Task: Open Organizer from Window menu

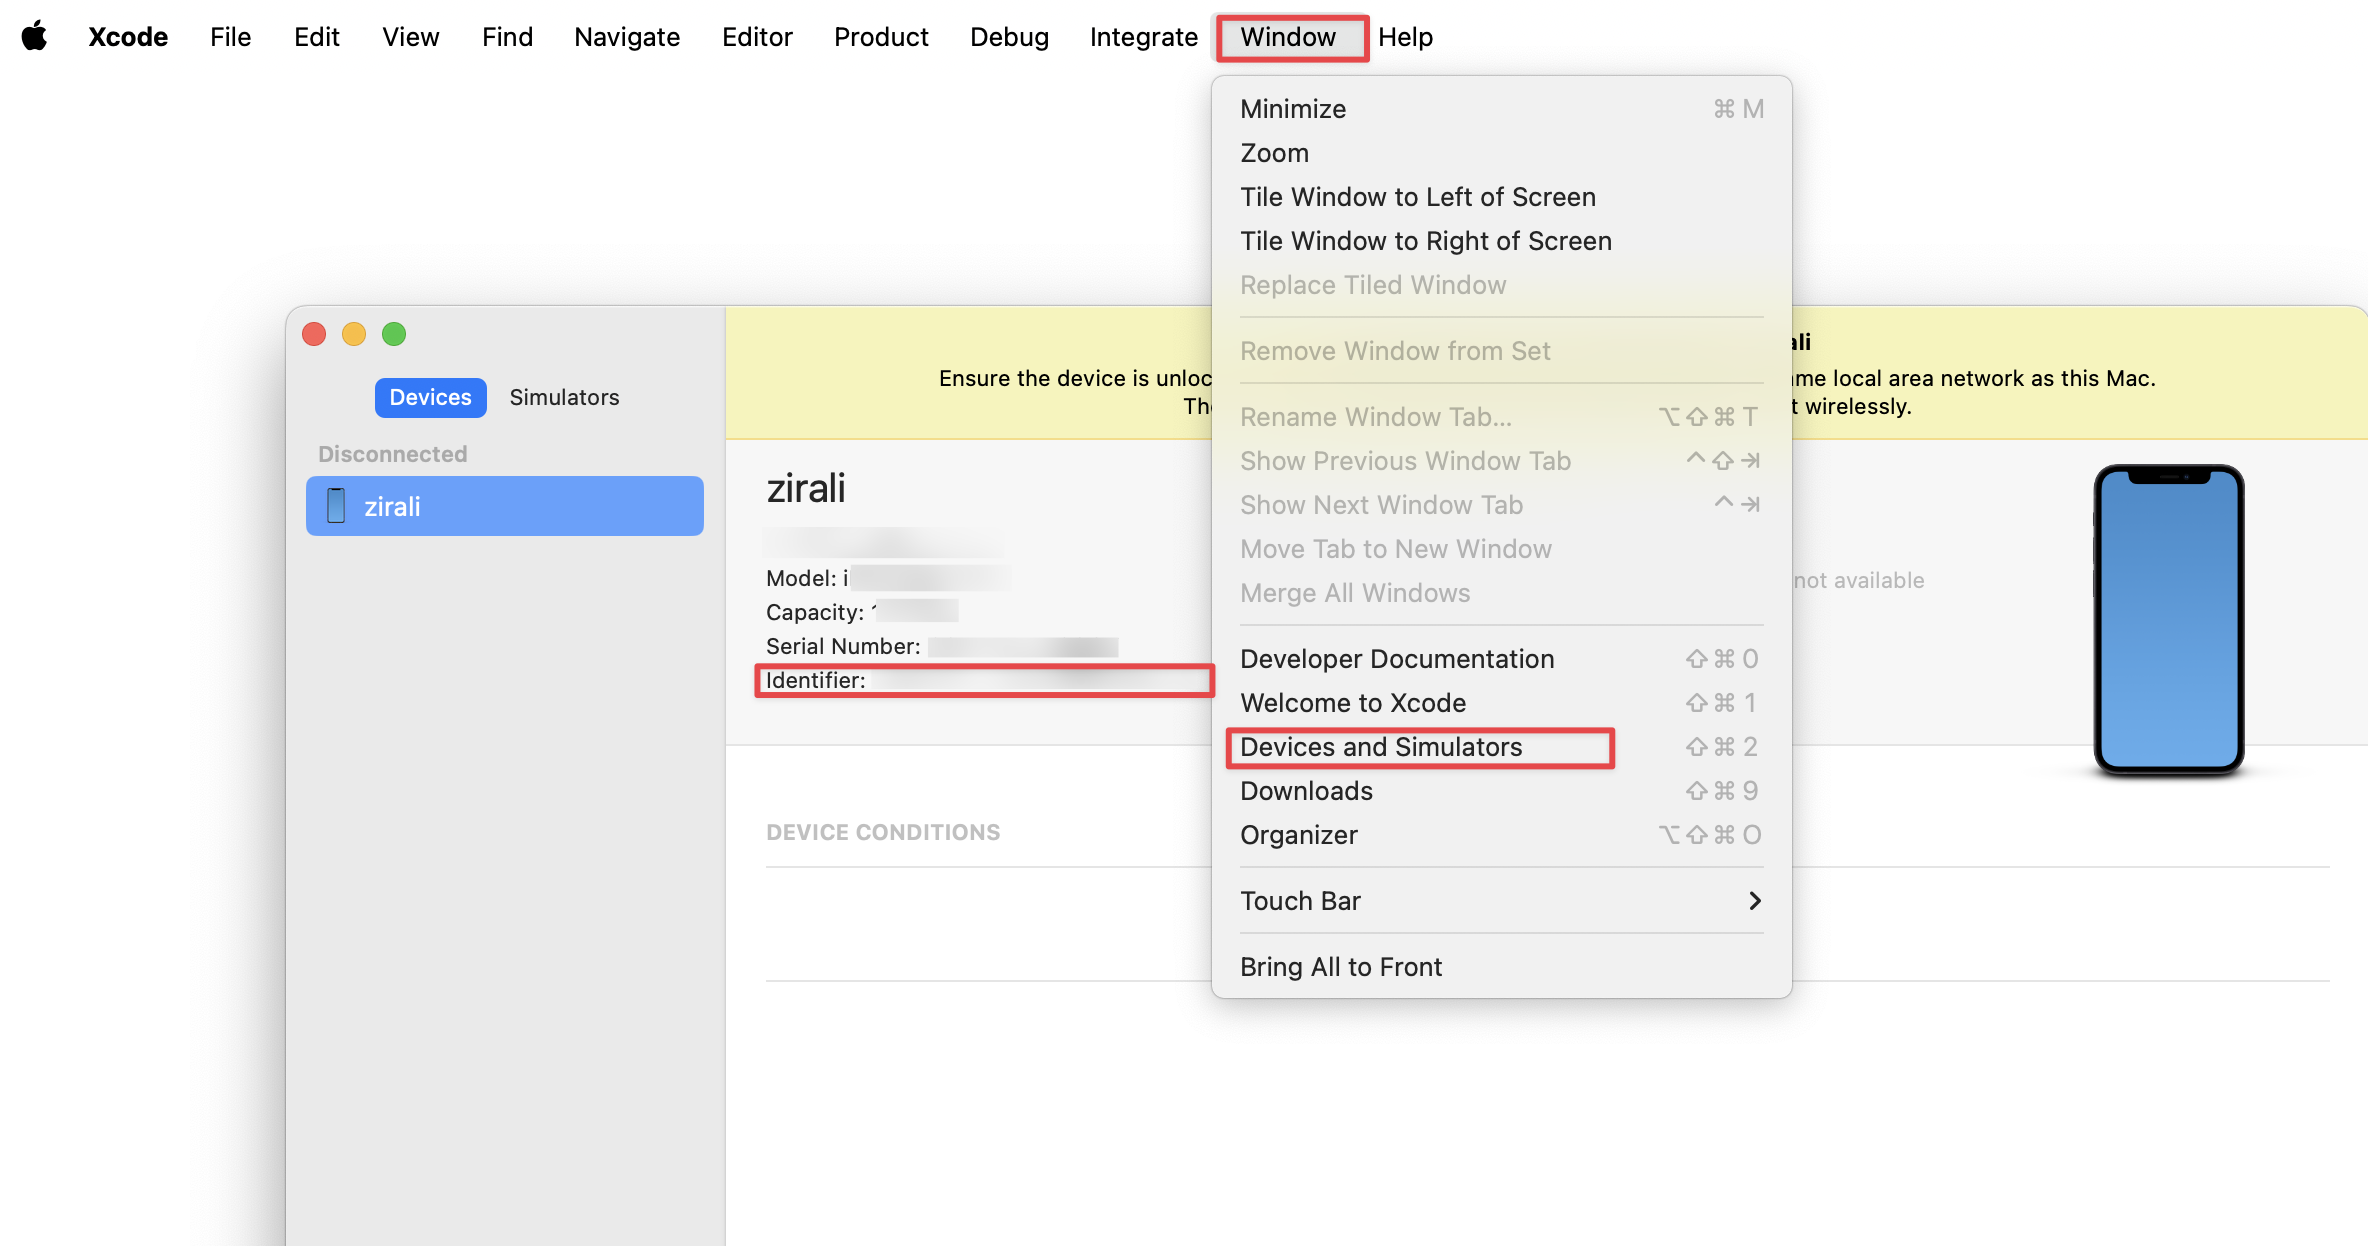Action: pyautogui.click(x=1501, y=835)
